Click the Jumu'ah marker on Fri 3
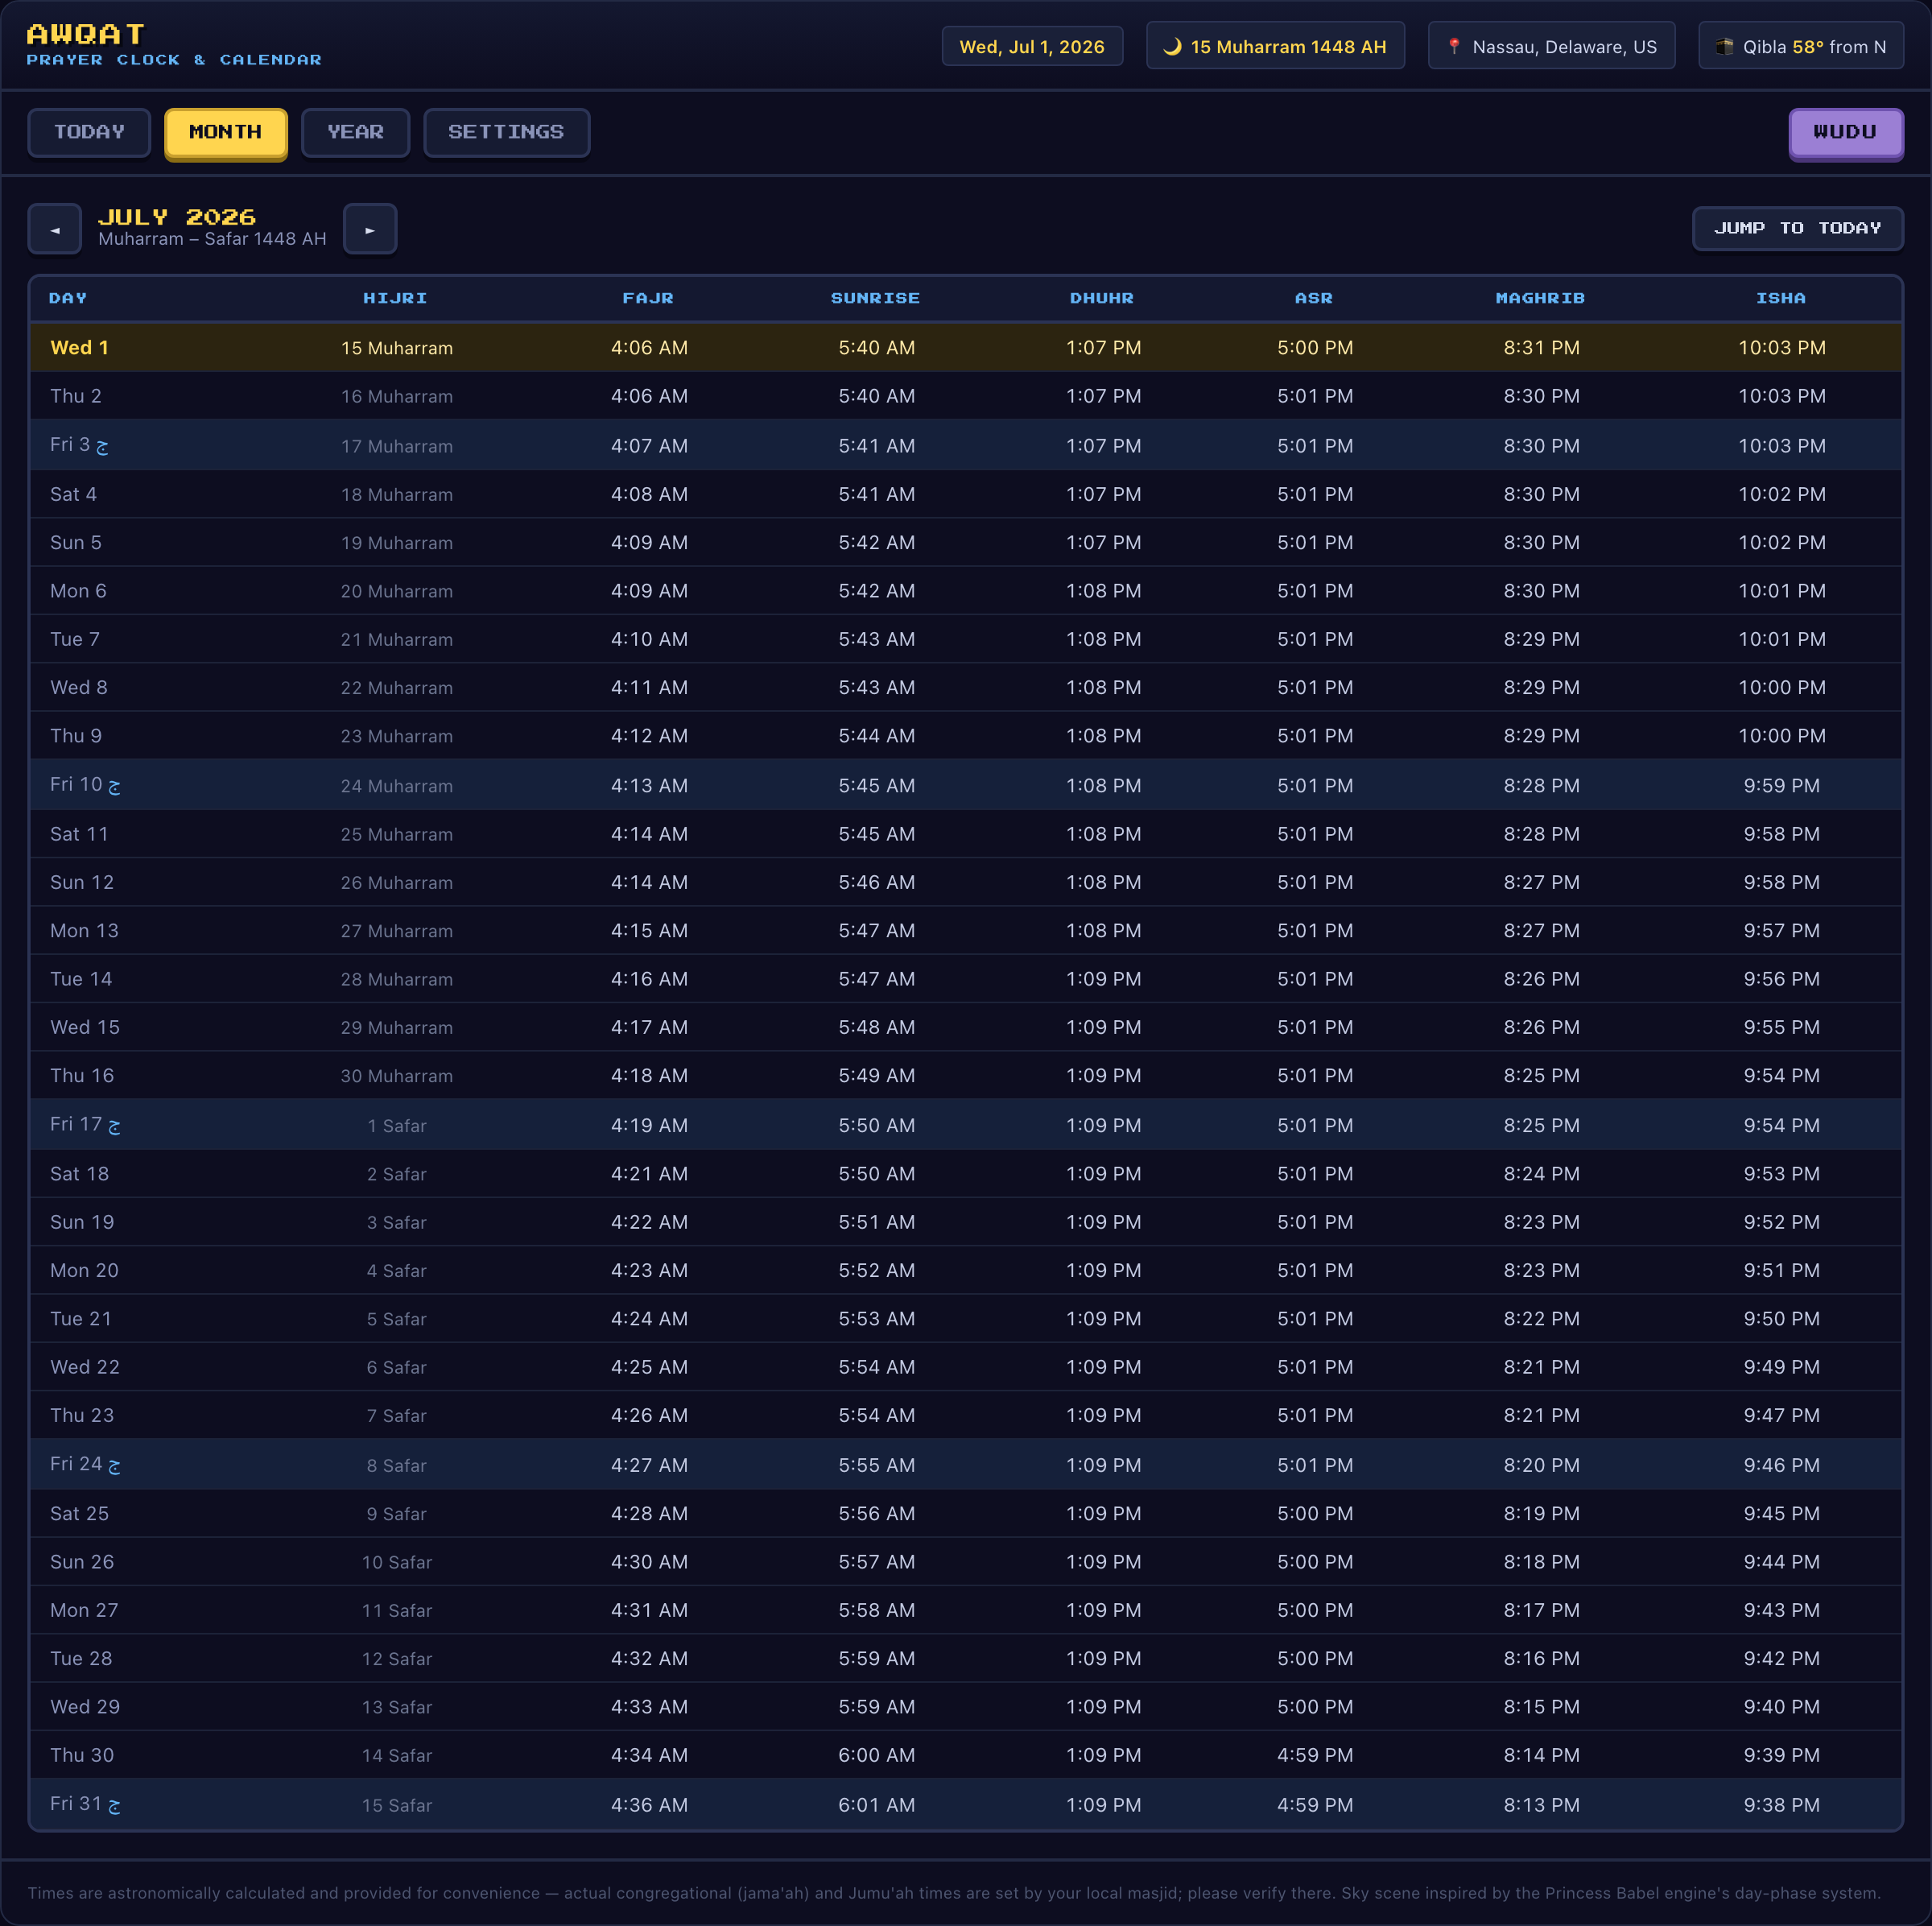 pos(102,446)
